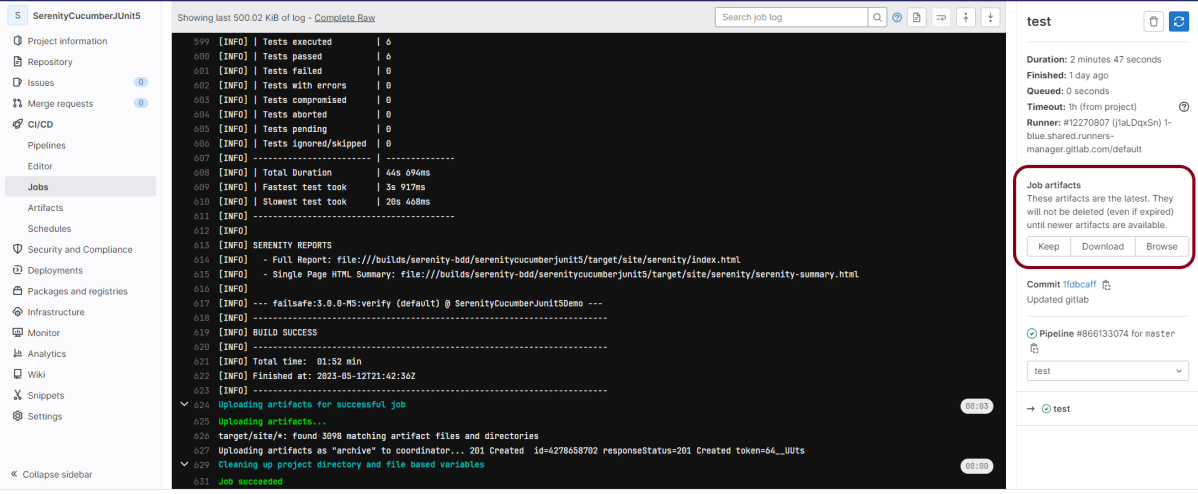The height and width of the screenshot is (494, 1198).
Task: Open the 'test' stage dropdown
Action: (x=1107, y=371)
